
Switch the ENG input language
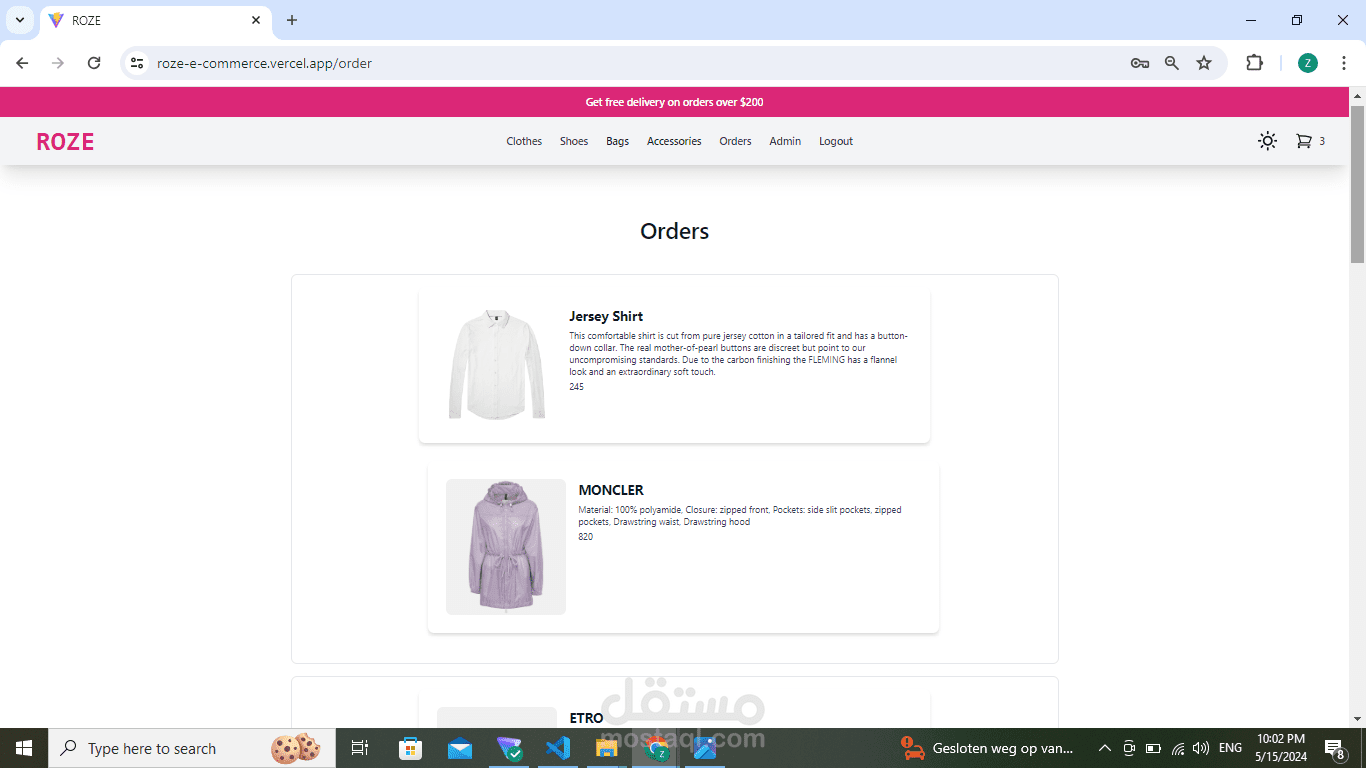(1230, 748)
